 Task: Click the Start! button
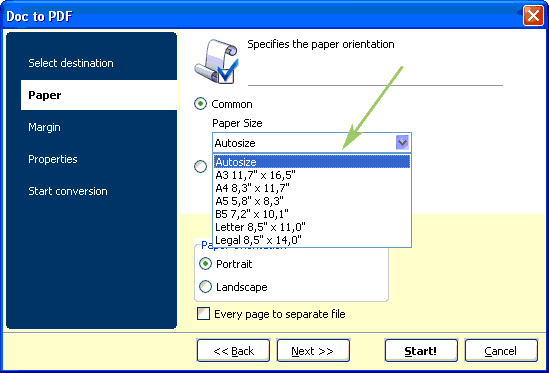click(421, 351)
